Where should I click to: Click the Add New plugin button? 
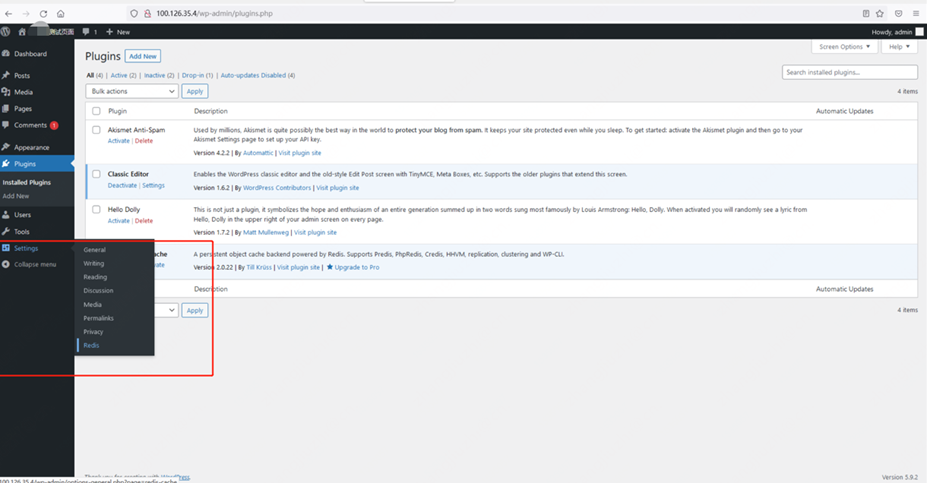coord(143,56)
